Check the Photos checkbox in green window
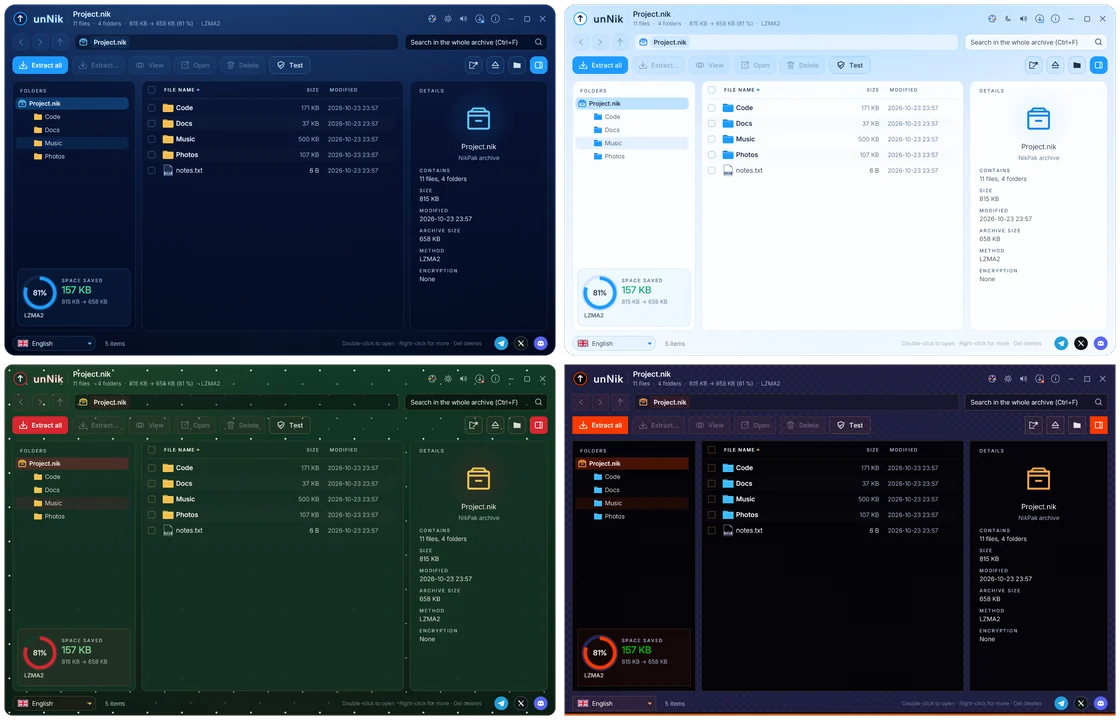Screen dimensions: 1120x720 [x=151, y=515]
